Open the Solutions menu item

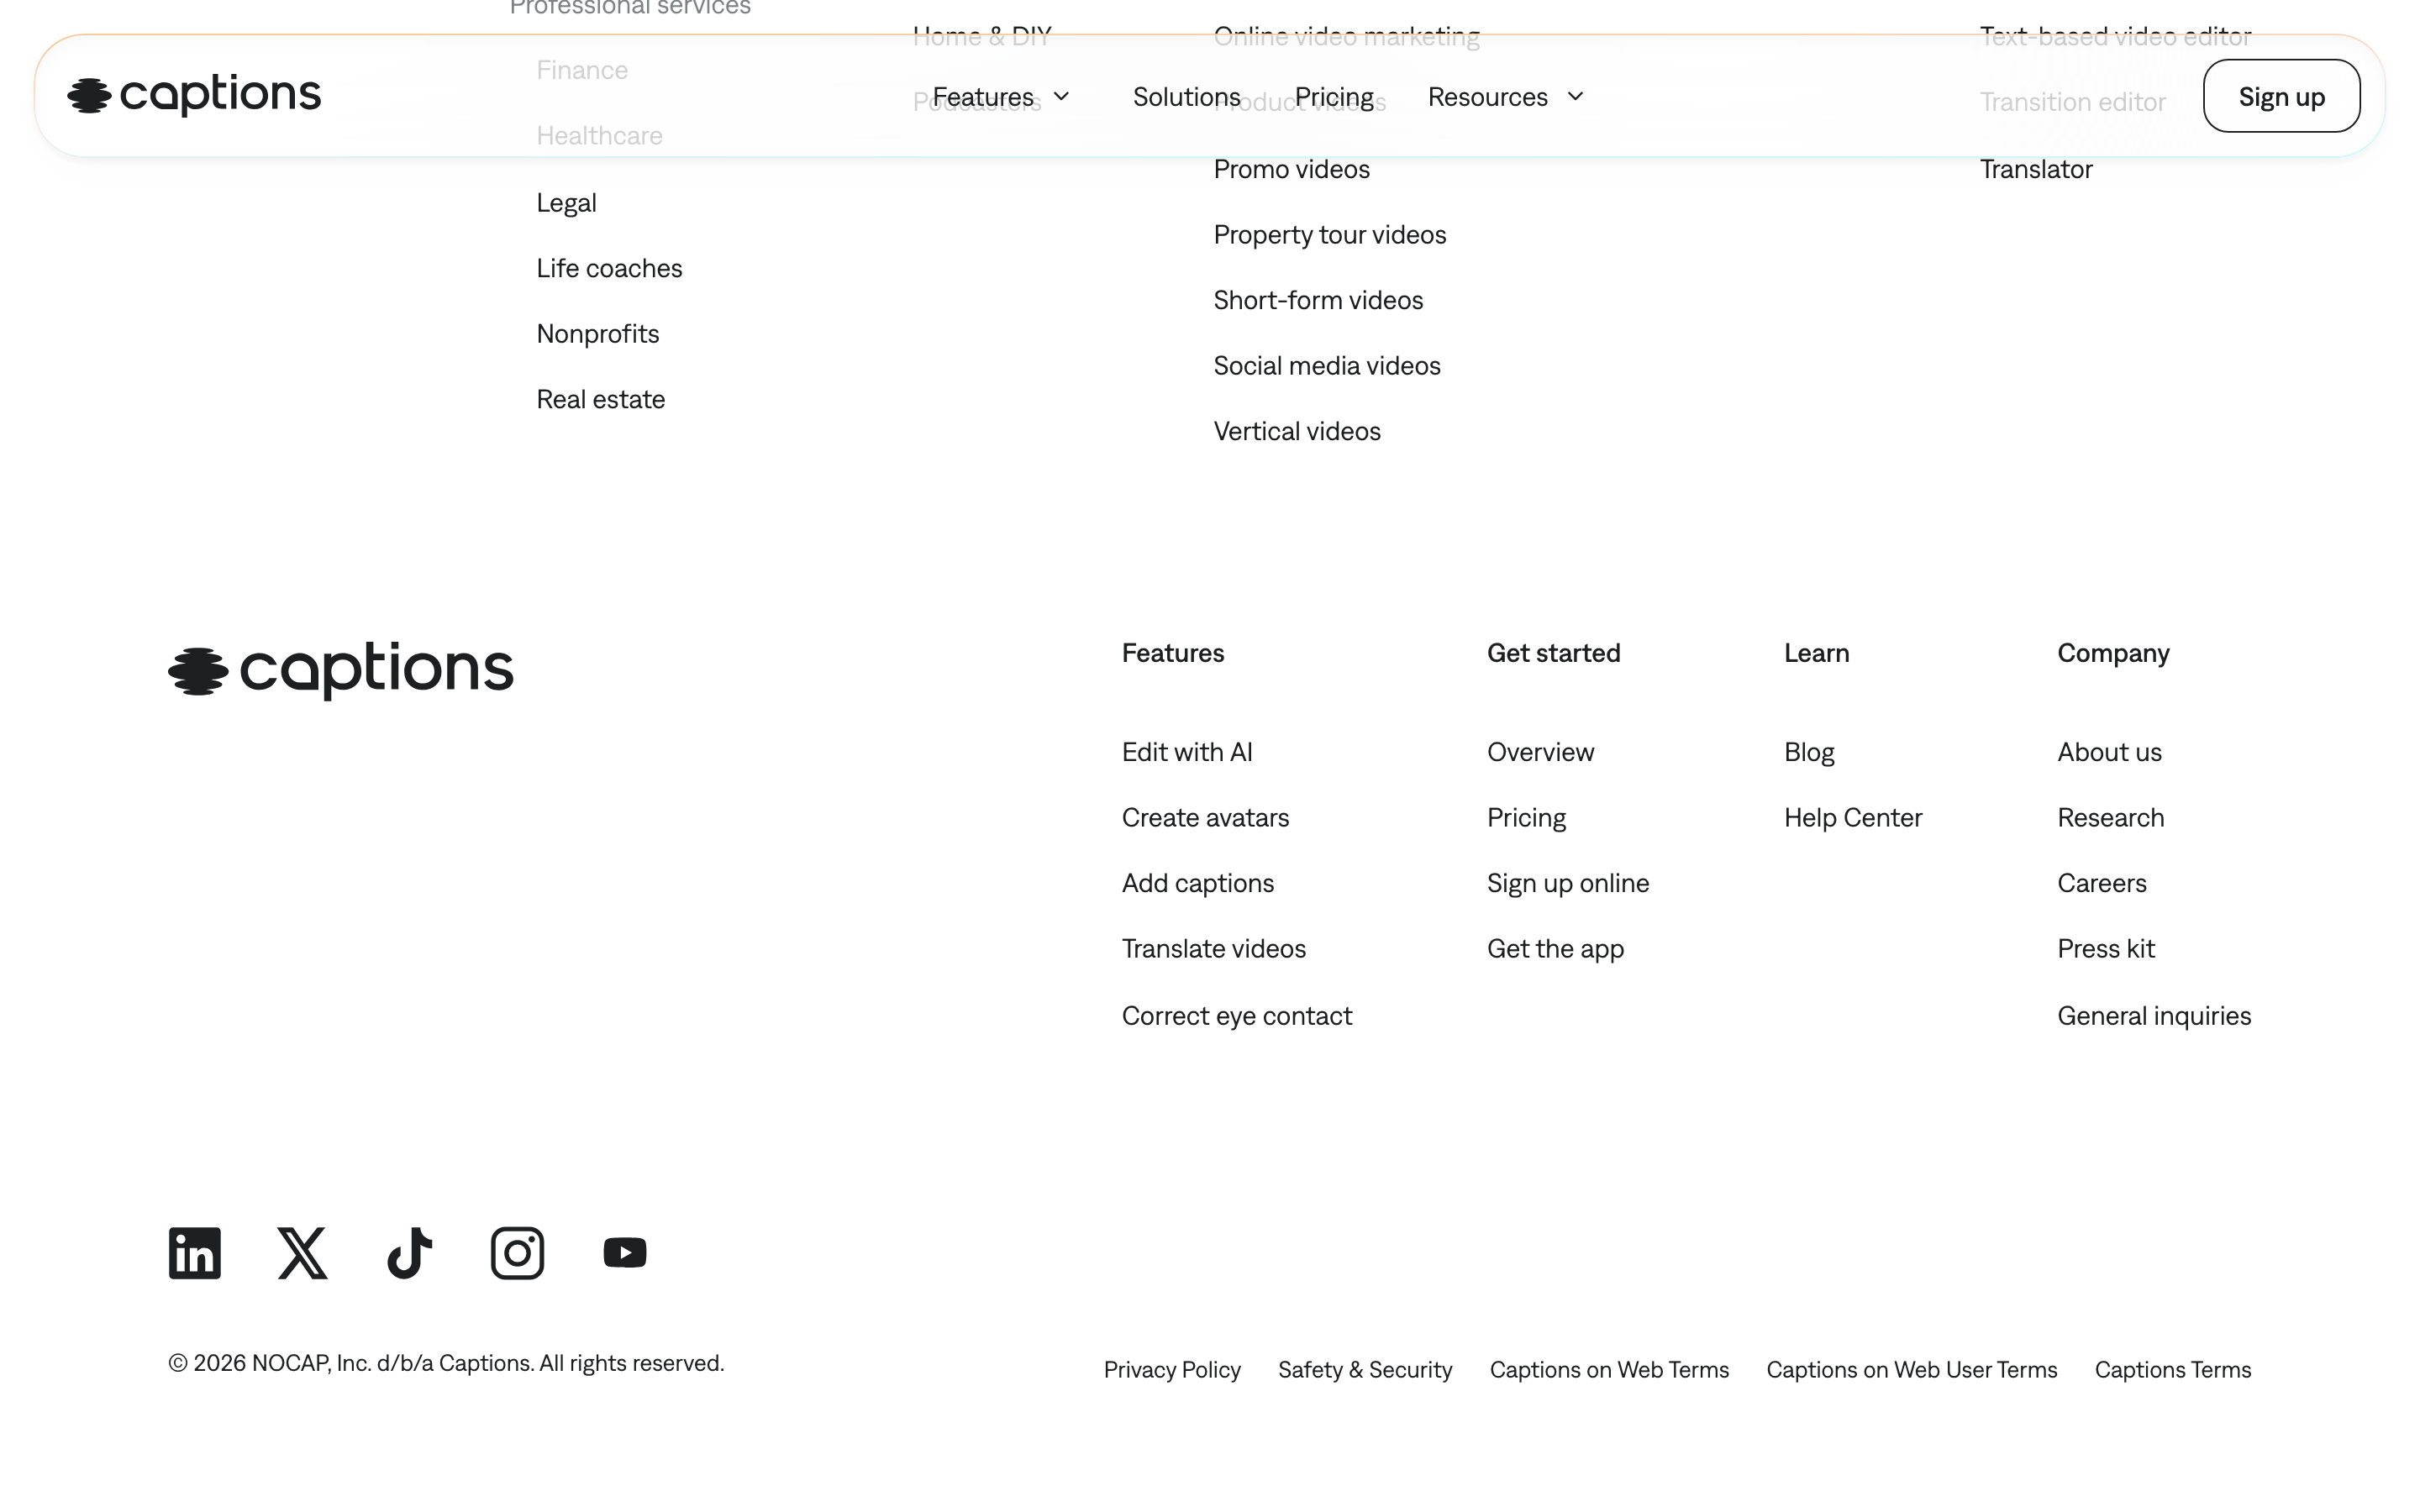[1186, 97]
